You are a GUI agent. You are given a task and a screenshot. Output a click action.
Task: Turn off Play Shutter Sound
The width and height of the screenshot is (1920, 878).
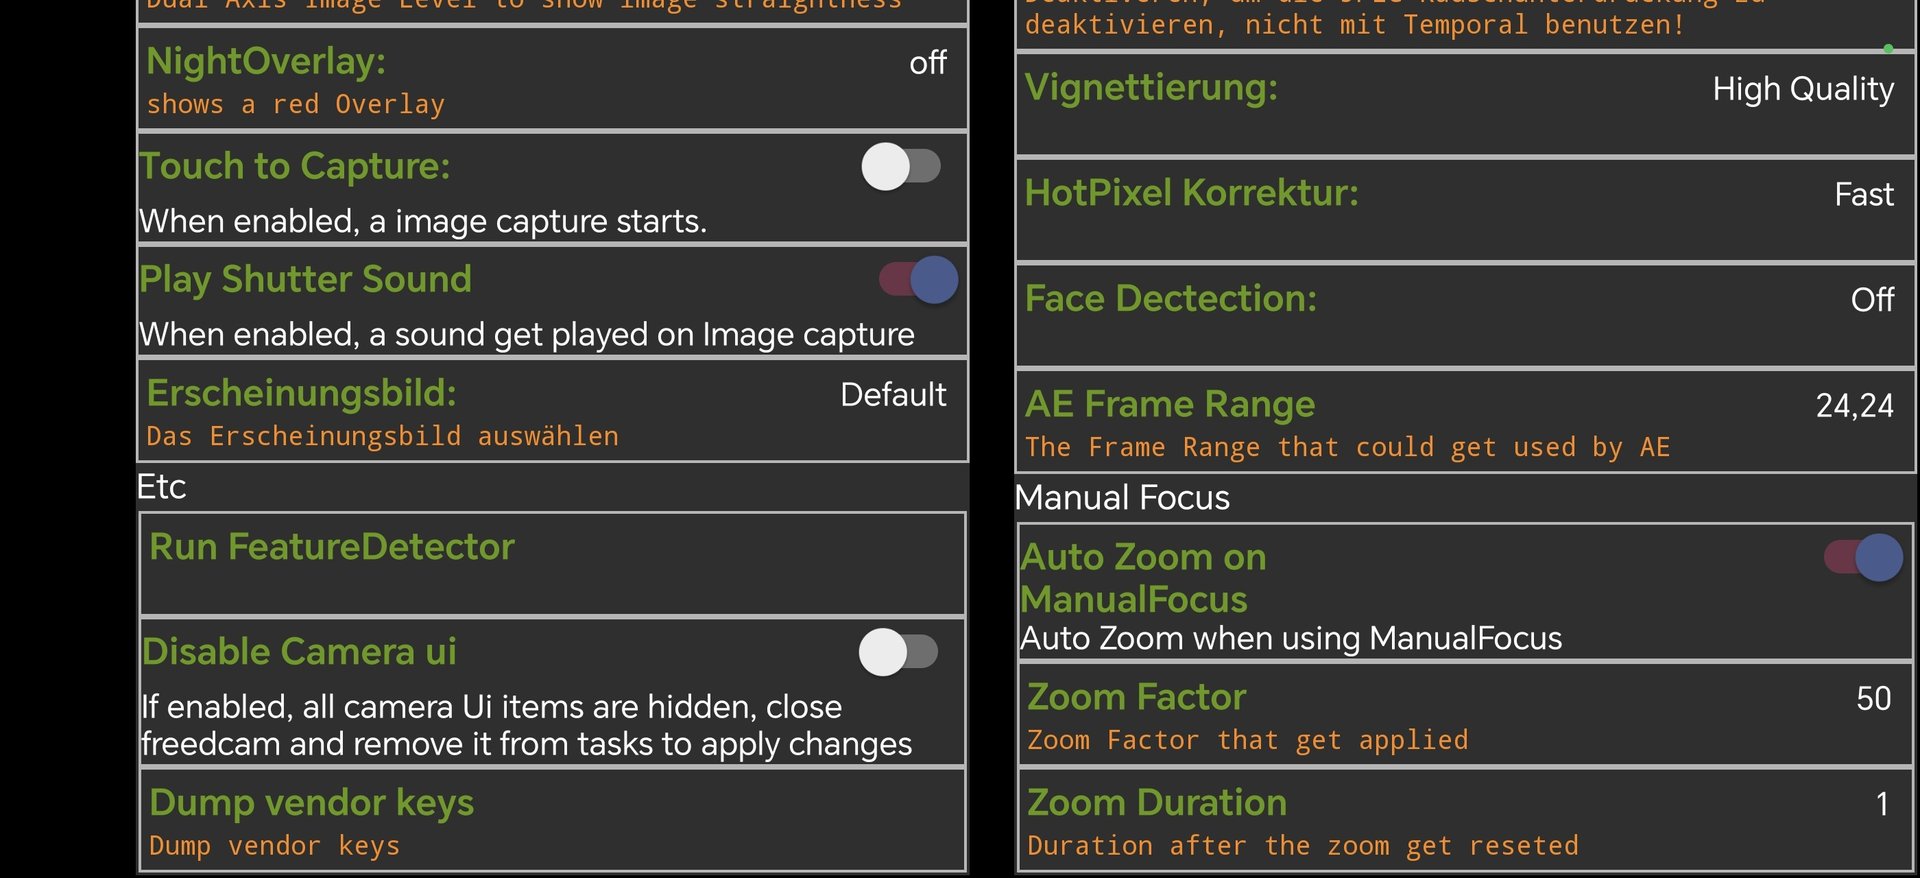(x=918, y=280)
